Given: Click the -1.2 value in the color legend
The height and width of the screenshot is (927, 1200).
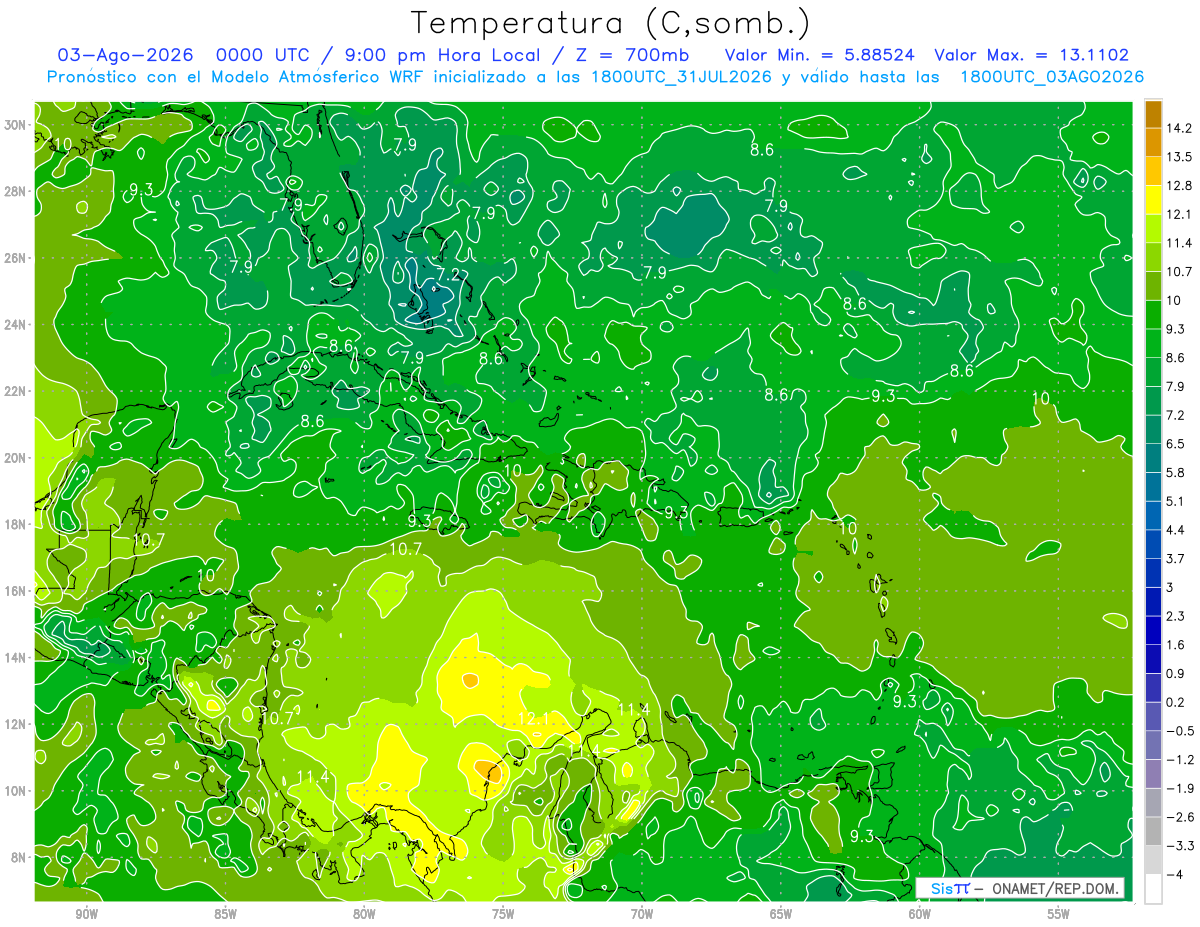Looking at the screenshot, I should click(x=1180, y=759).
